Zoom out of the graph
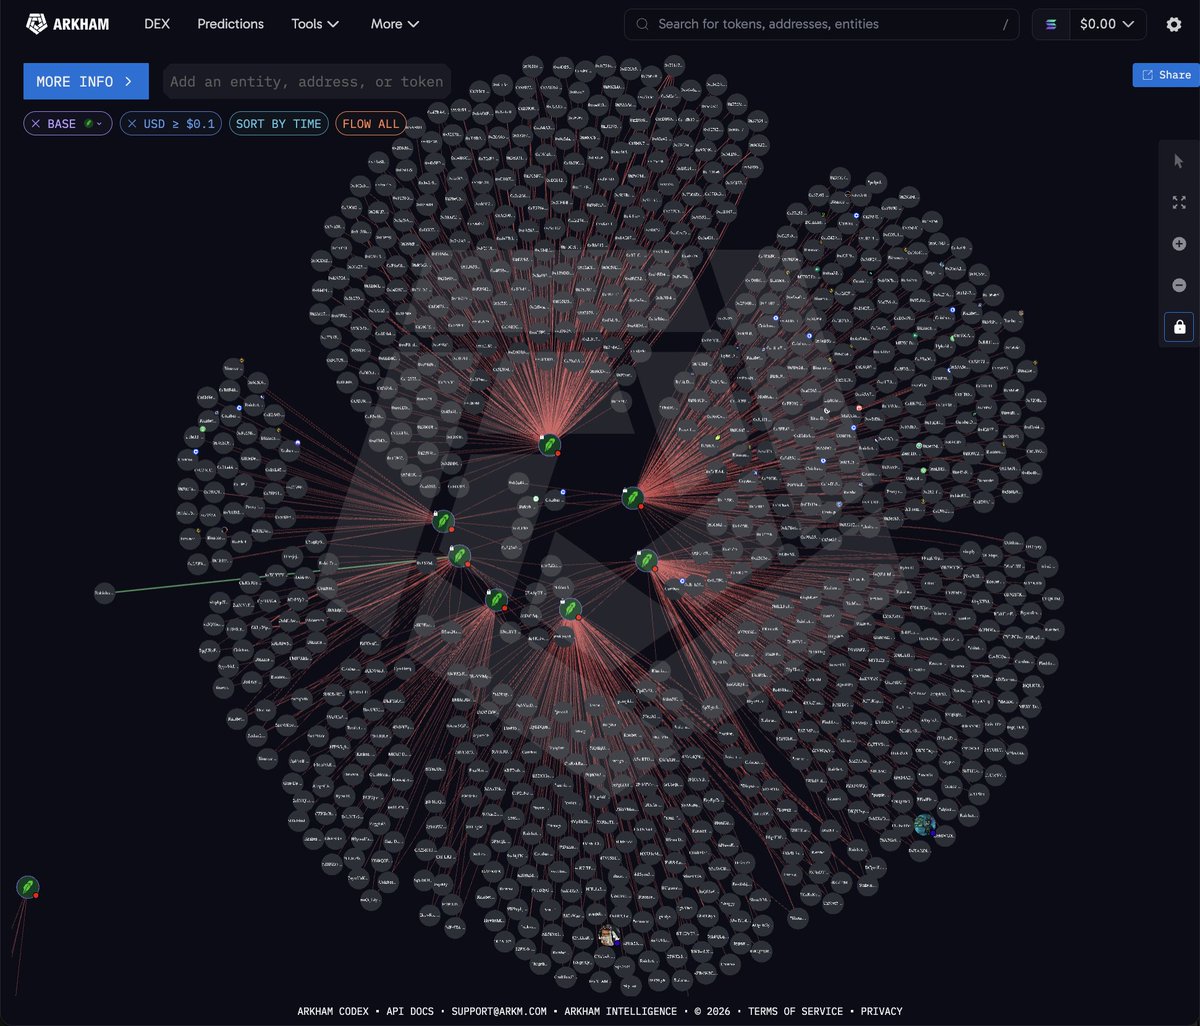The image size is (1200, 1026). [1179, 285]
